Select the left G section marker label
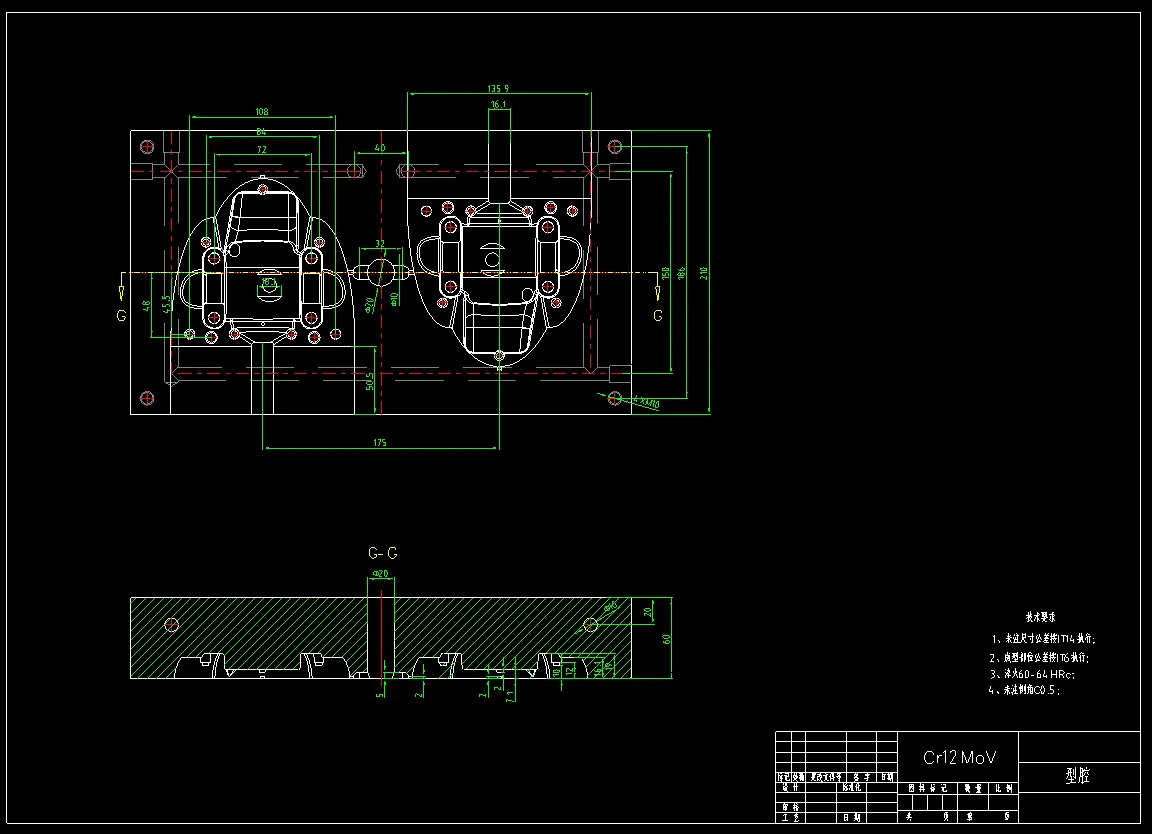The height and width of the screenshot is (834, 1152). point(121,315)
